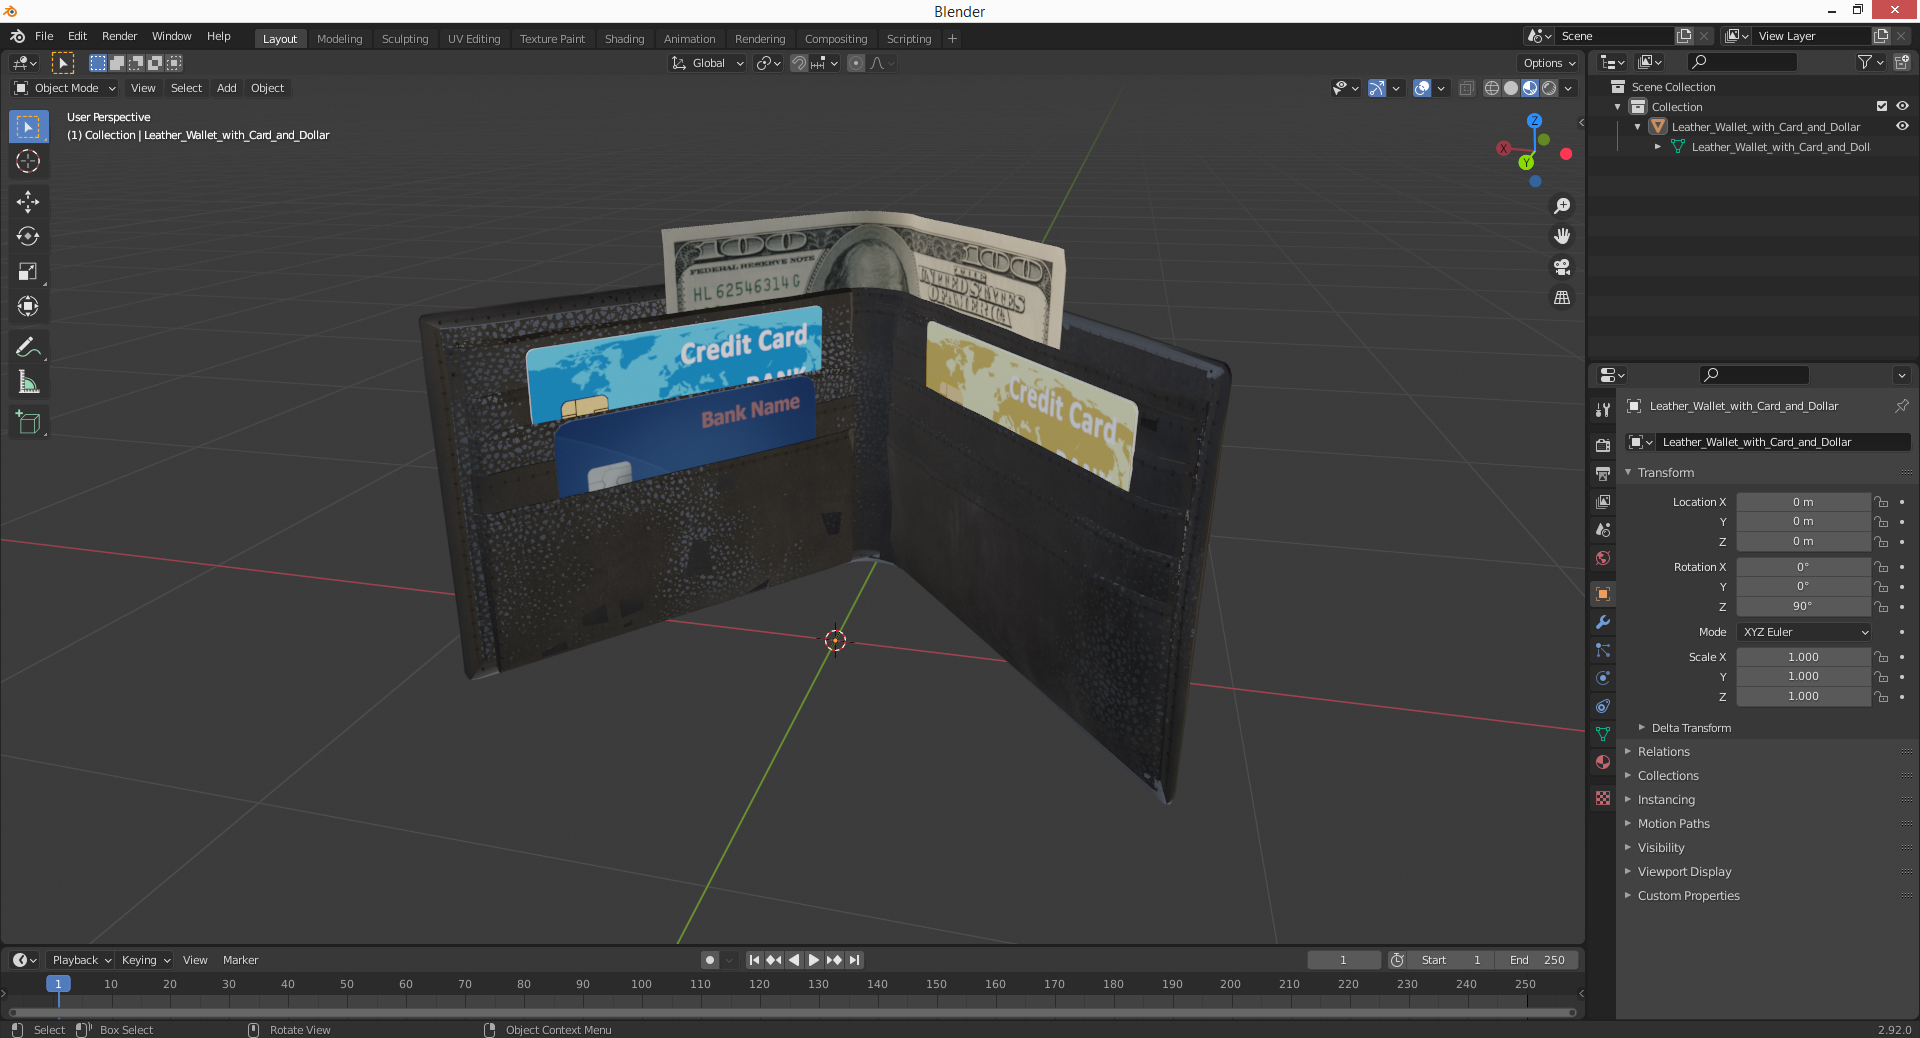Click the viewport zoom magnifier icon

pyautogui.click(x=1562, y=206)
